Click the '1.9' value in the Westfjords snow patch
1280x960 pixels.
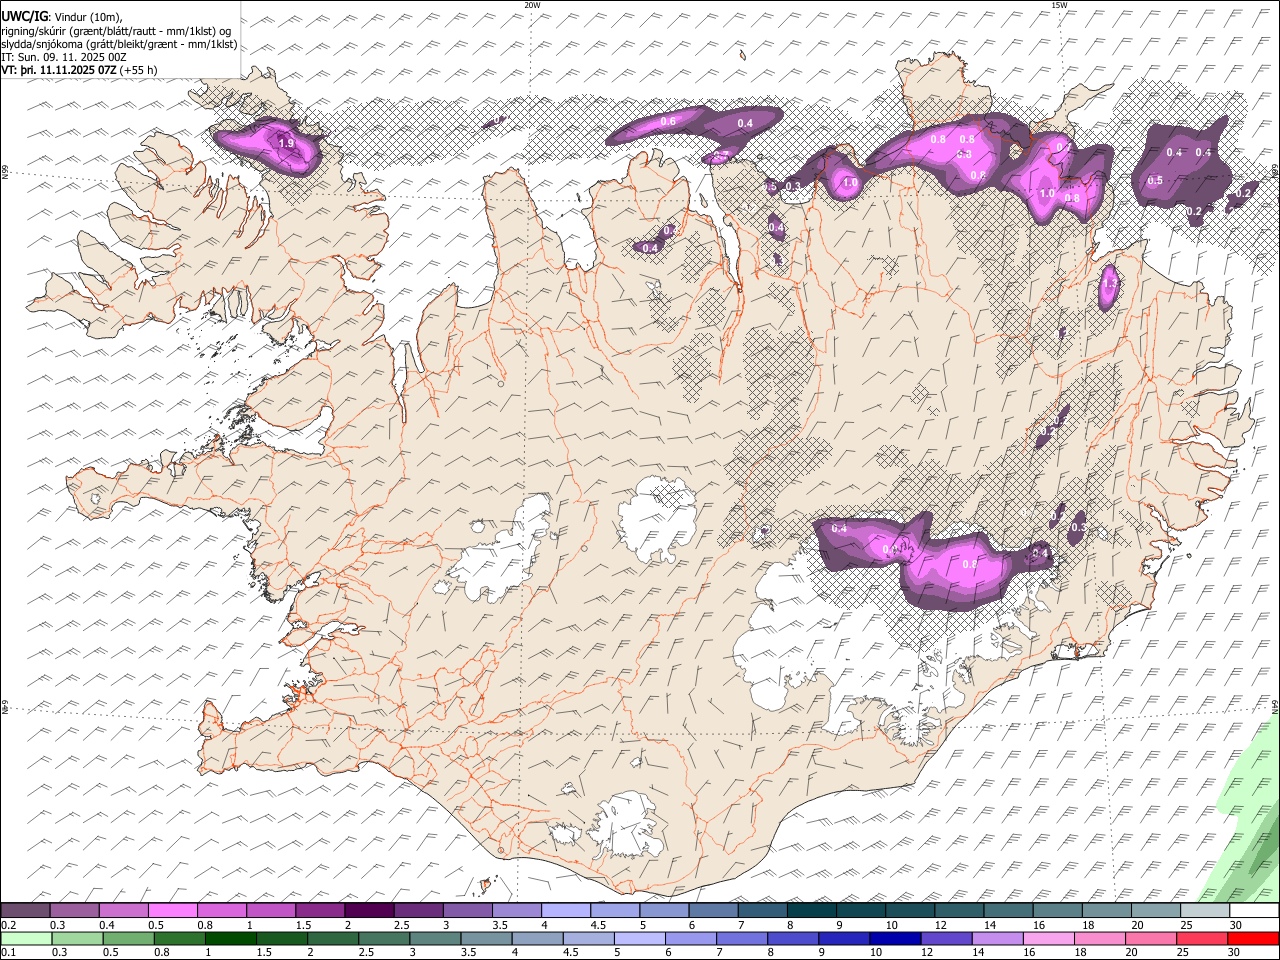click(286, 144)
